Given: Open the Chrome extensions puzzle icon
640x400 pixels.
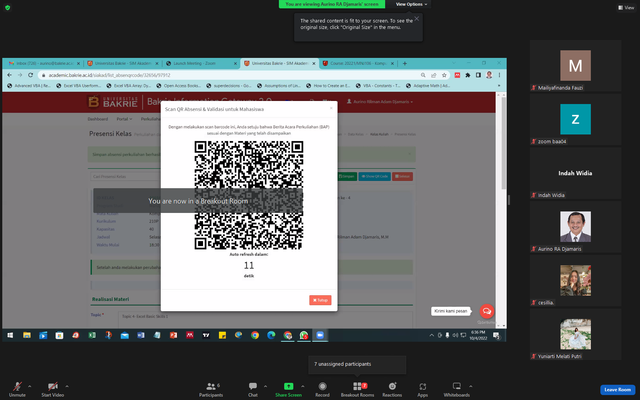Looking at the screenshot, I should pyautogui.click(x=468, y=75).
